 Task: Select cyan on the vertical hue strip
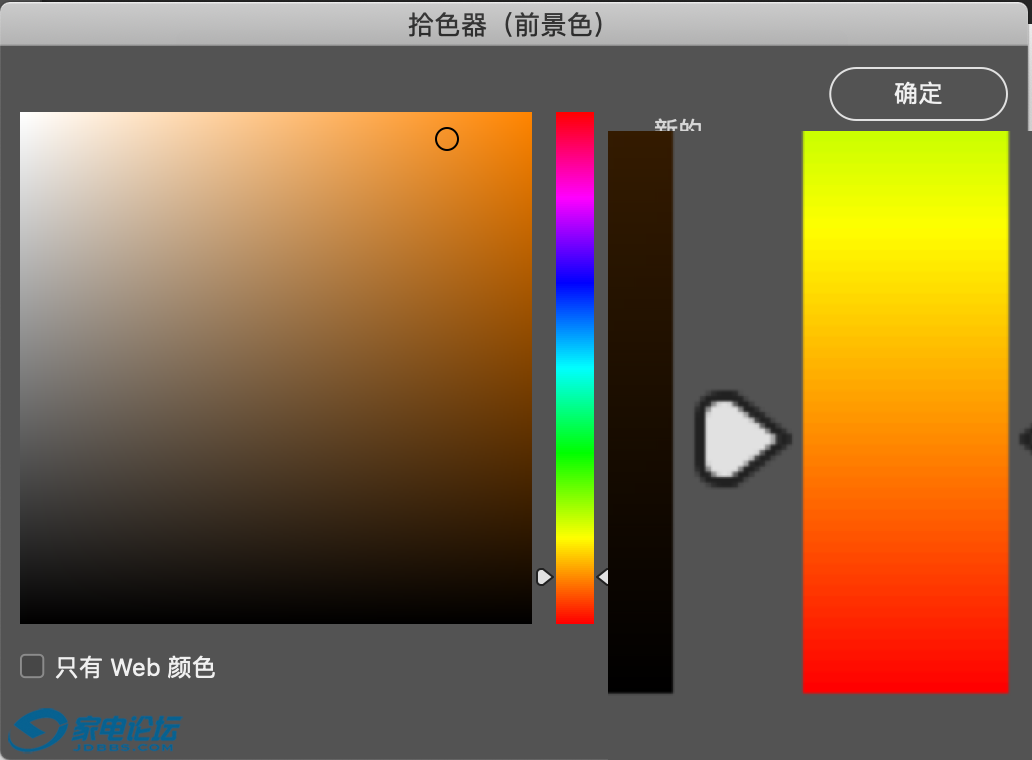pos(575,370)
